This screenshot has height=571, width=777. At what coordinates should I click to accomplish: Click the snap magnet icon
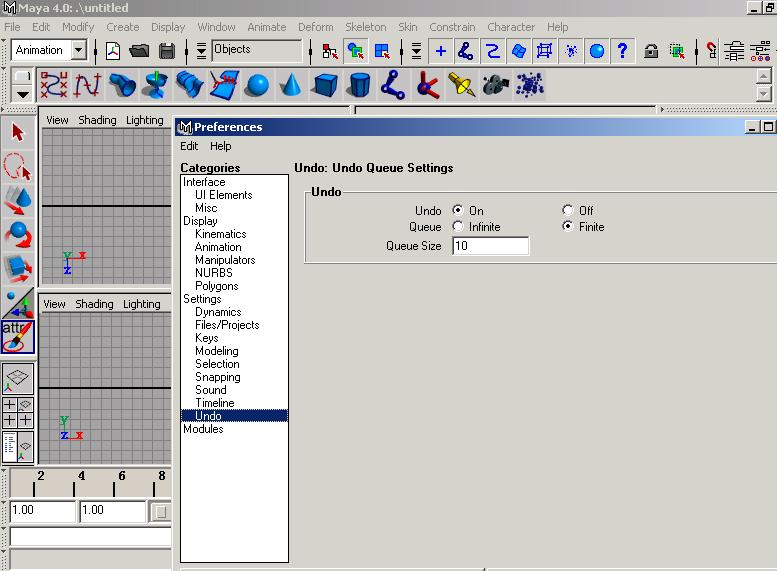pyautogui.click(x=712, y=51)
